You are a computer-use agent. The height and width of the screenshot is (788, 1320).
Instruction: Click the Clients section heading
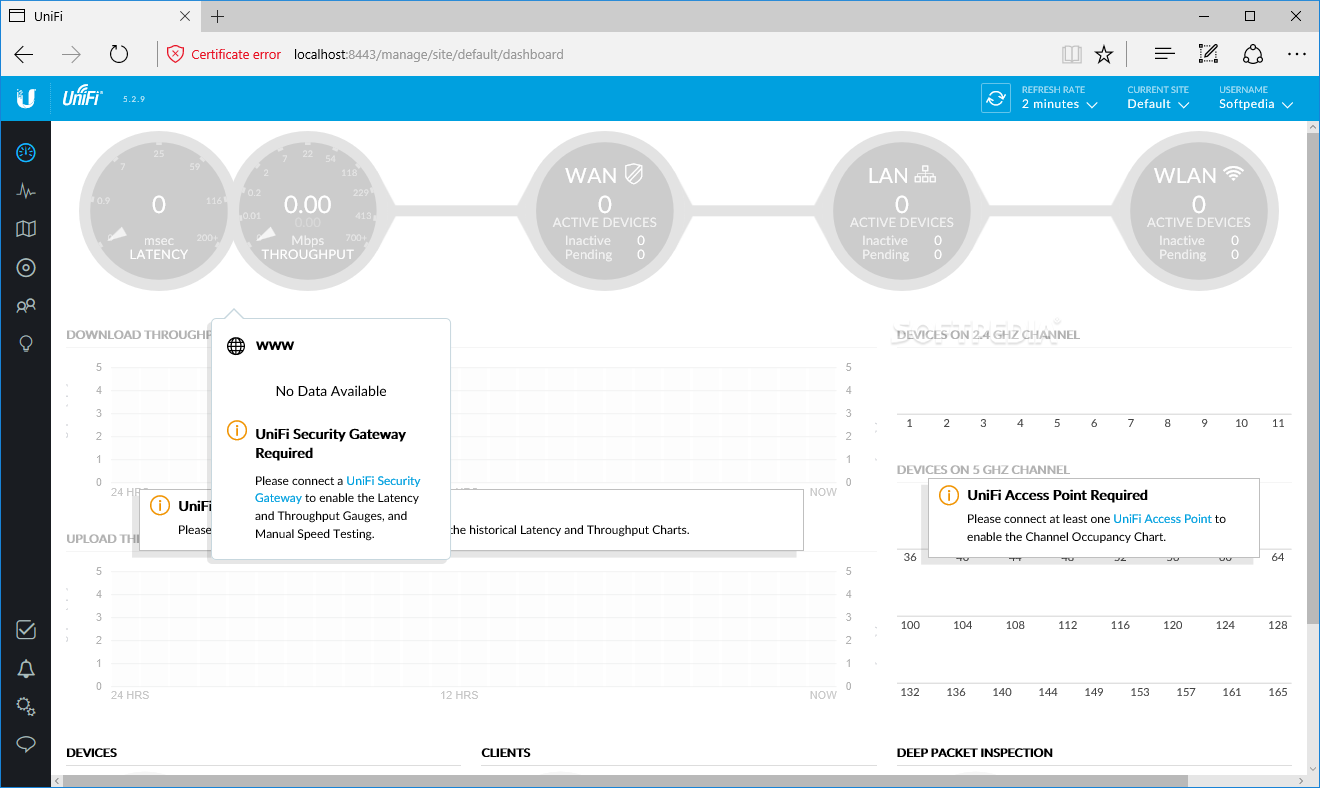tap(506, 753)
